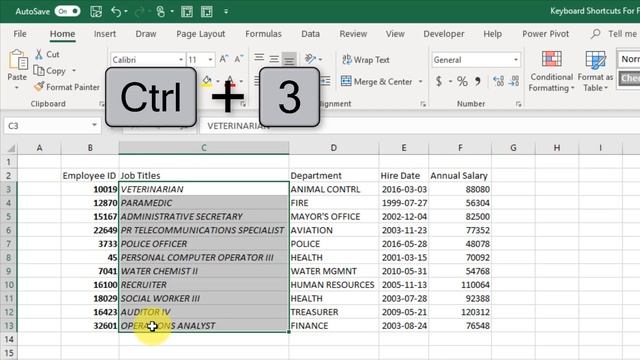Viewport: 640px width, 360px height.
Task: Toggle Wrap Text
Action: (x=365, y=60)
